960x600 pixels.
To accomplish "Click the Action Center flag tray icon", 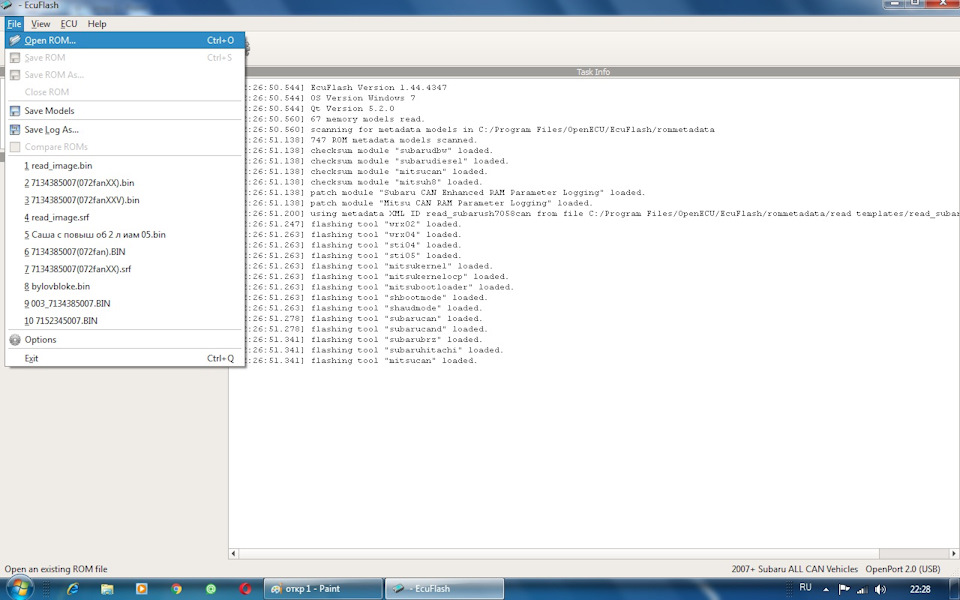I will (844, 589).
